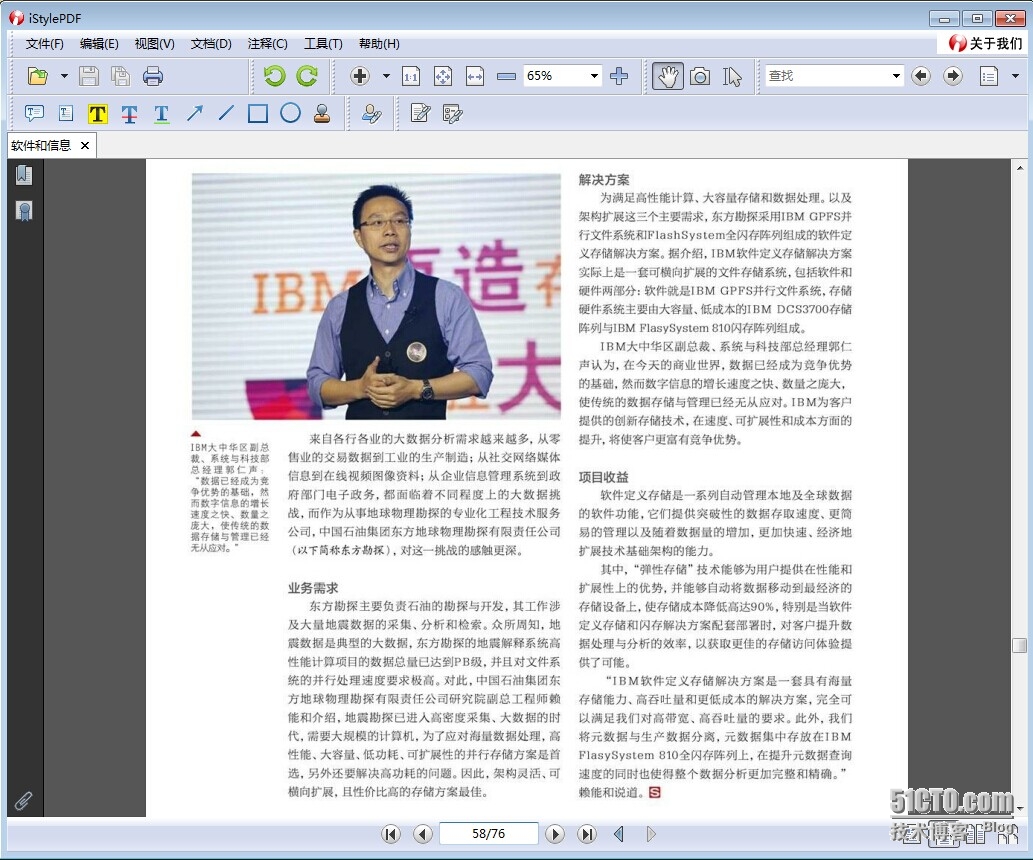
Task: Find next search result arrow
Action: click(953, 76)
